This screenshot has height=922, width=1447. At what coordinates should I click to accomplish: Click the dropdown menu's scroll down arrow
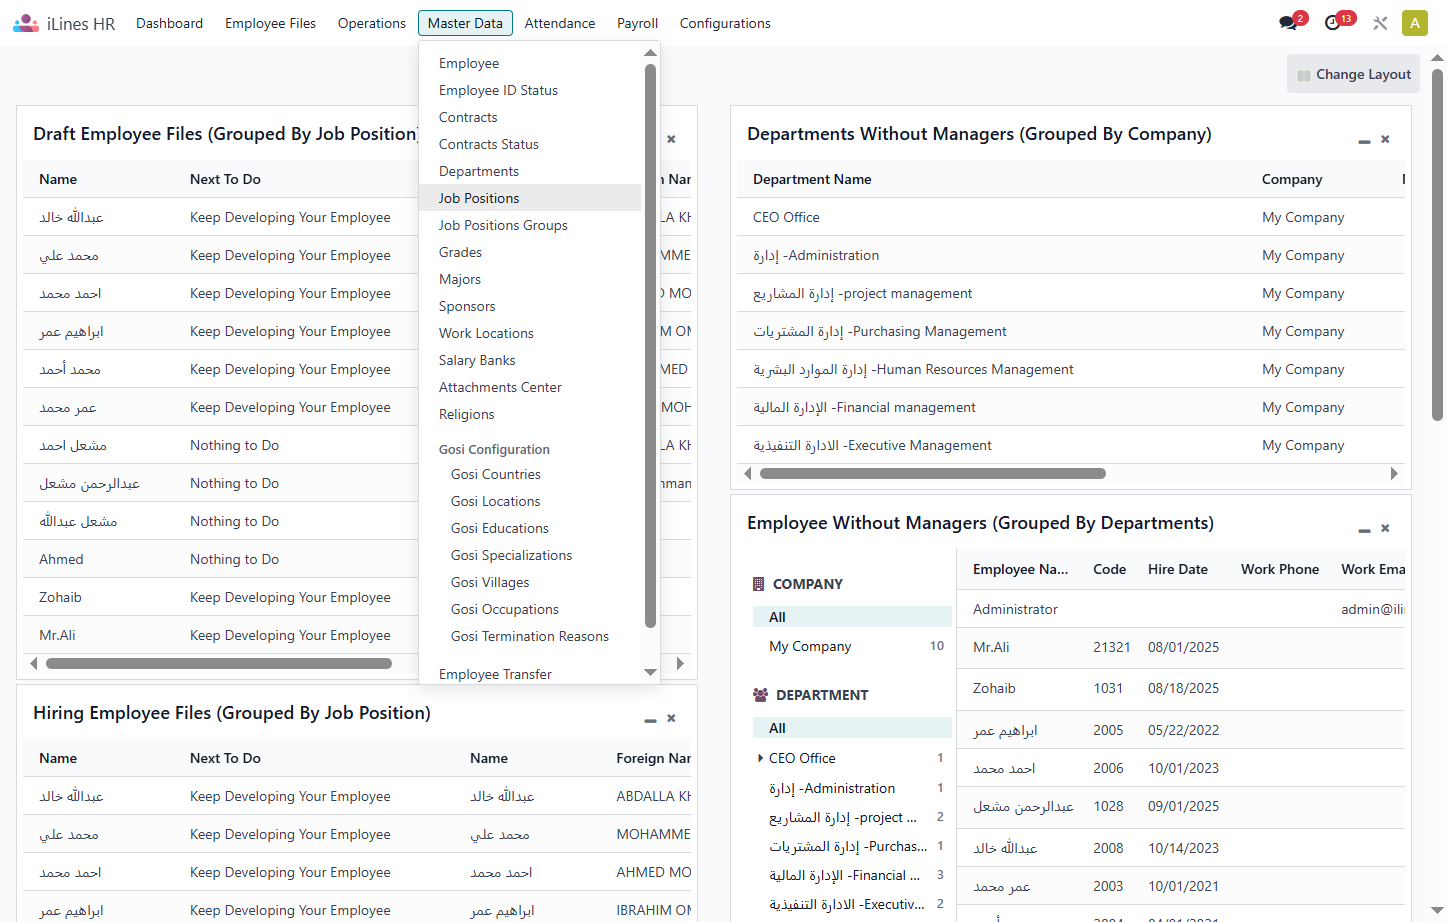[650, 673]
